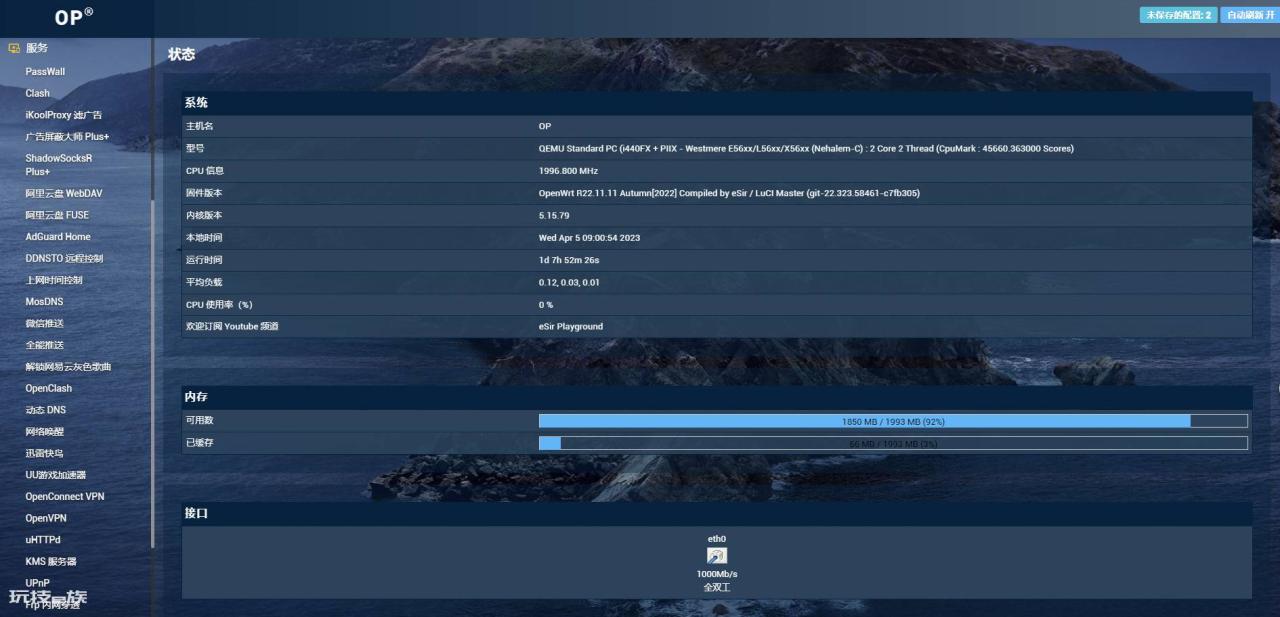This screenshot has height=617, width=1280.
Task: Click the 服务 services menu icon
Action: 14,48
